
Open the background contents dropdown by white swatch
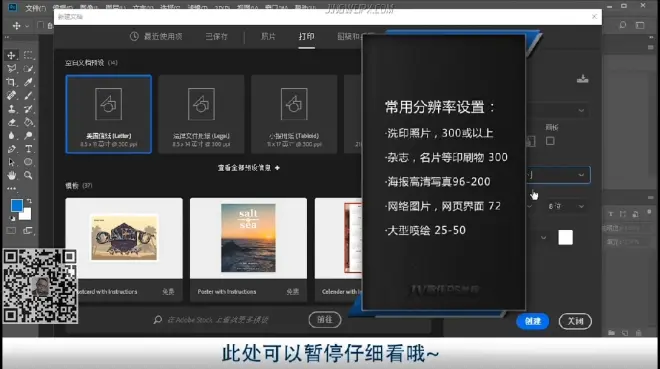click(543, 238)
